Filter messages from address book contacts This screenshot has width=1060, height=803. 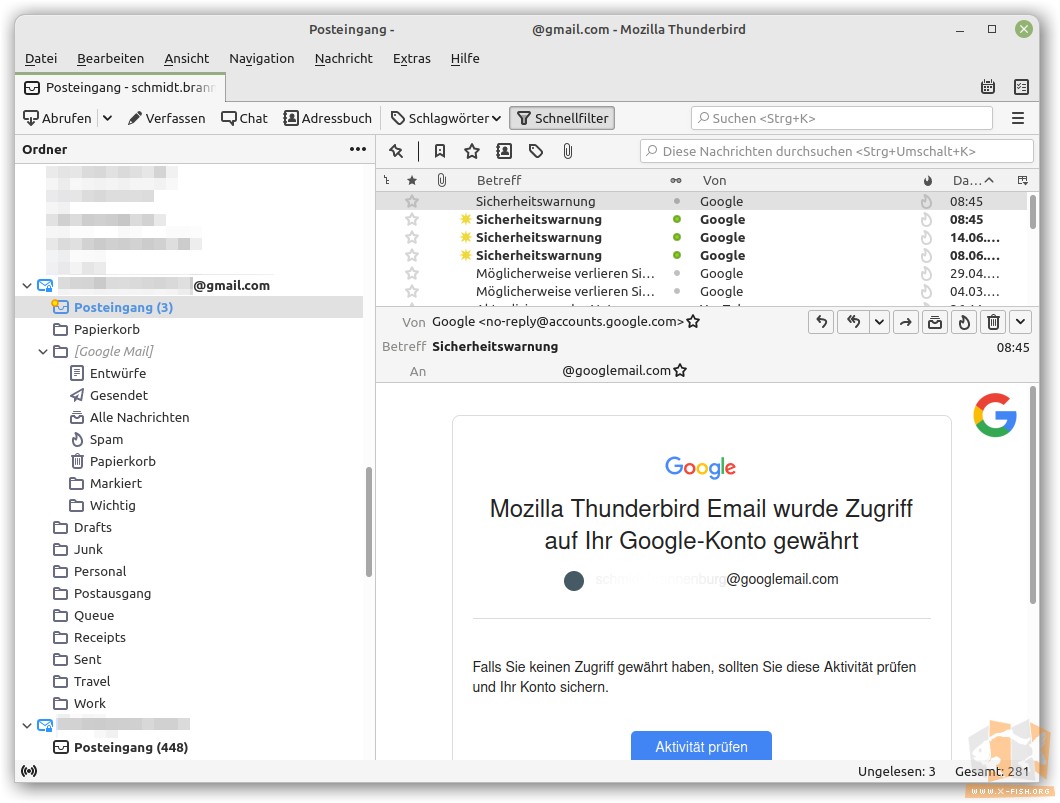pyautogui.click(x=504, y=151)
